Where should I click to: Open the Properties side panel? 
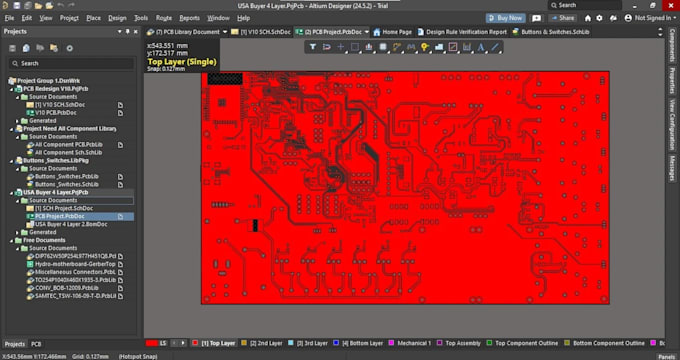click(x=672, y=80)
